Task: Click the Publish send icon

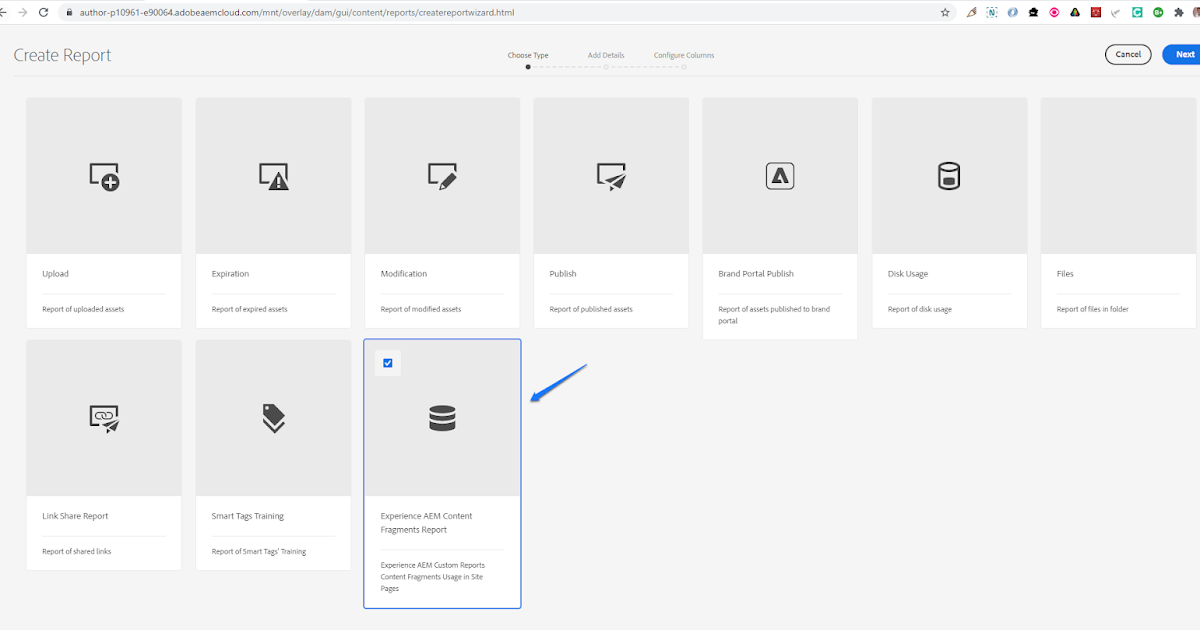Action: tap(611, 175)
